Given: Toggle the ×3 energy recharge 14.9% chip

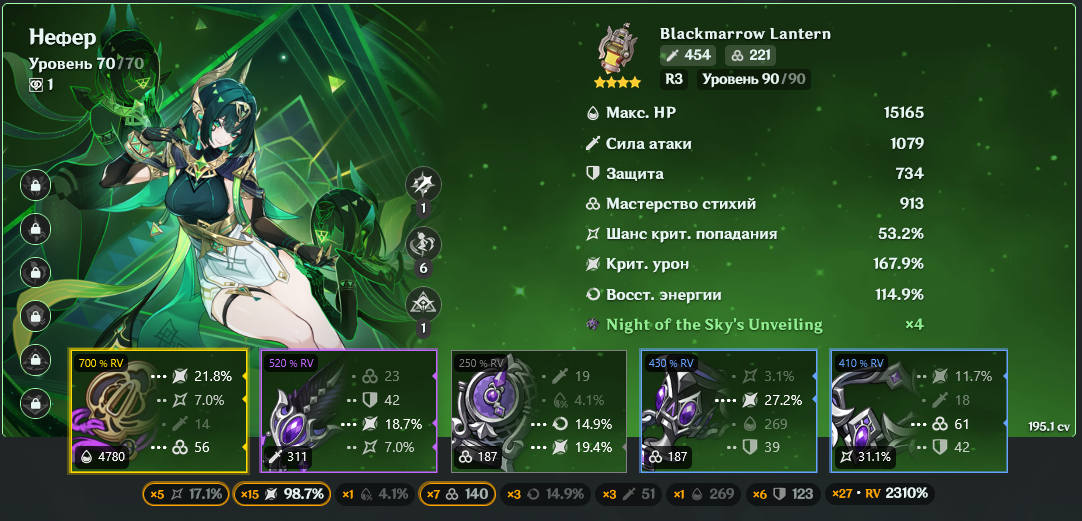Looking at the screenshot, I should 545,494.
